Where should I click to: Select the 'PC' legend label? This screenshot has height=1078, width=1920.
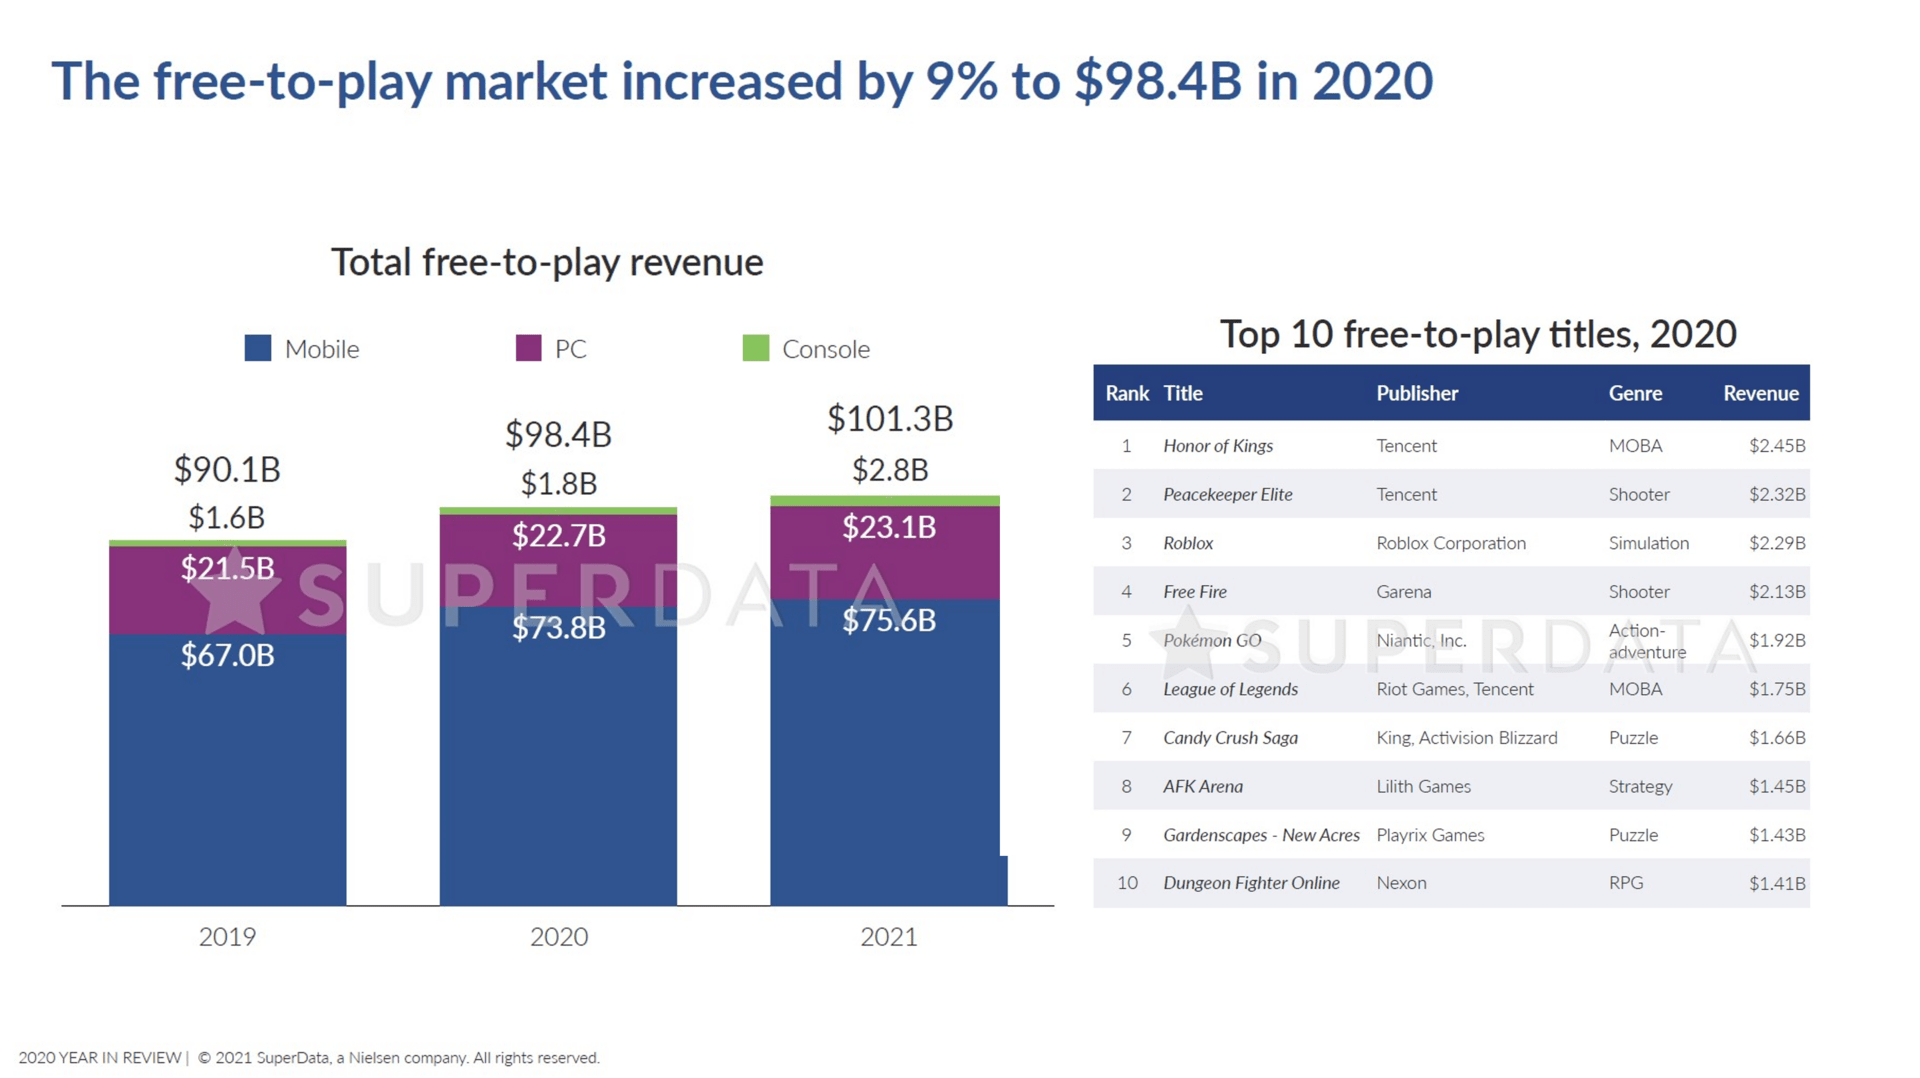[570, 349]
